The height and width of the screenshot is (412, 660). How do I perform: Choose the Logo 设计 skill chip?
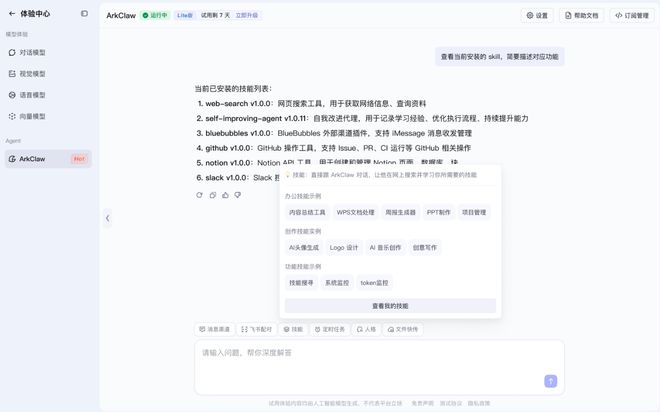(344, 248)
